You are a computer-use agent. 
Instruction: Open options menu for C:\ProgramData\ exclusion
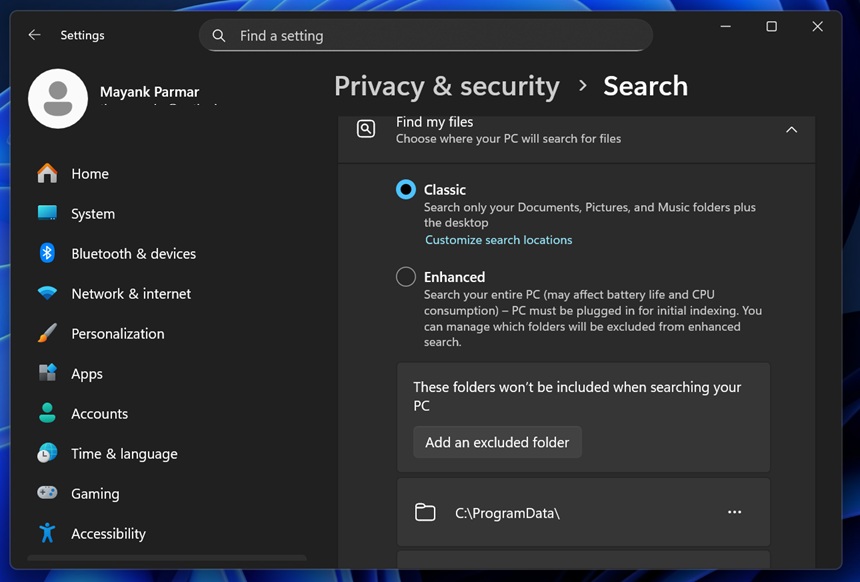point(734,512)
